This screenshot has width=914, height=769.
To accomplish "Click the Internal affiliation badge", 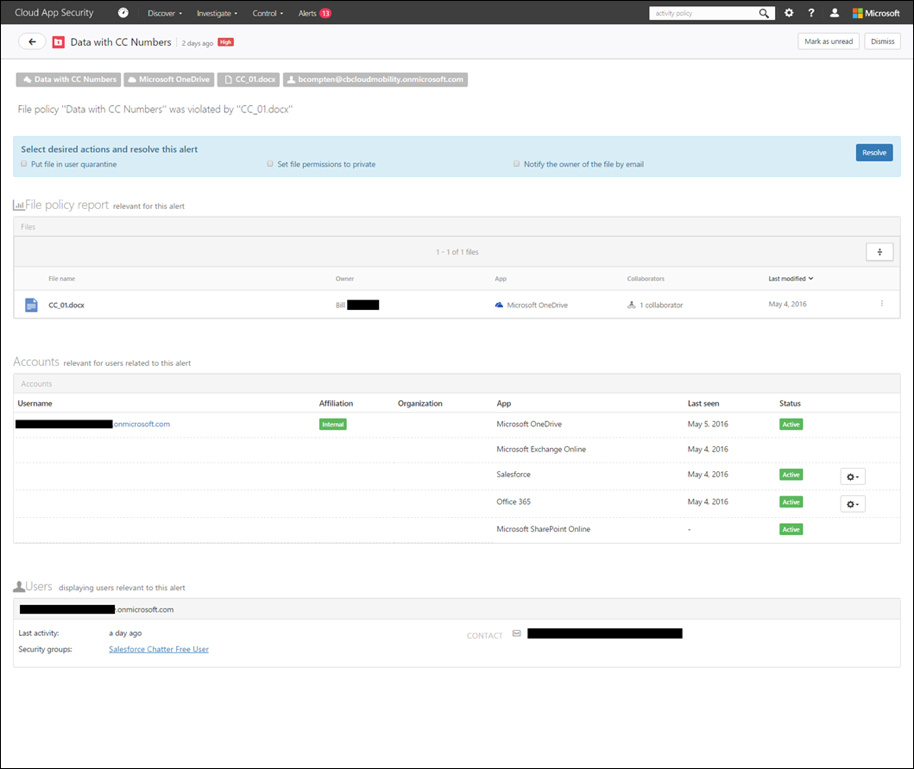I will click(x=333, y=424).
